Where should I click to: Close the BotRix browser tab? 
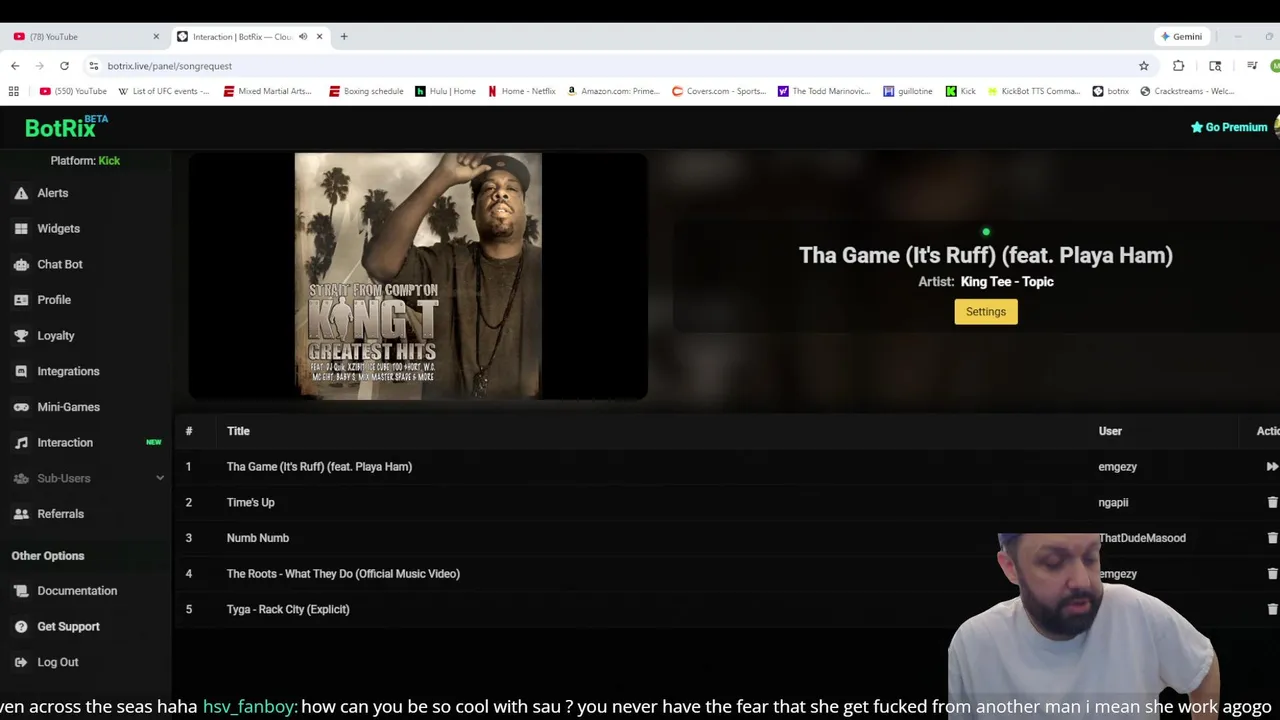pos(320,37)
